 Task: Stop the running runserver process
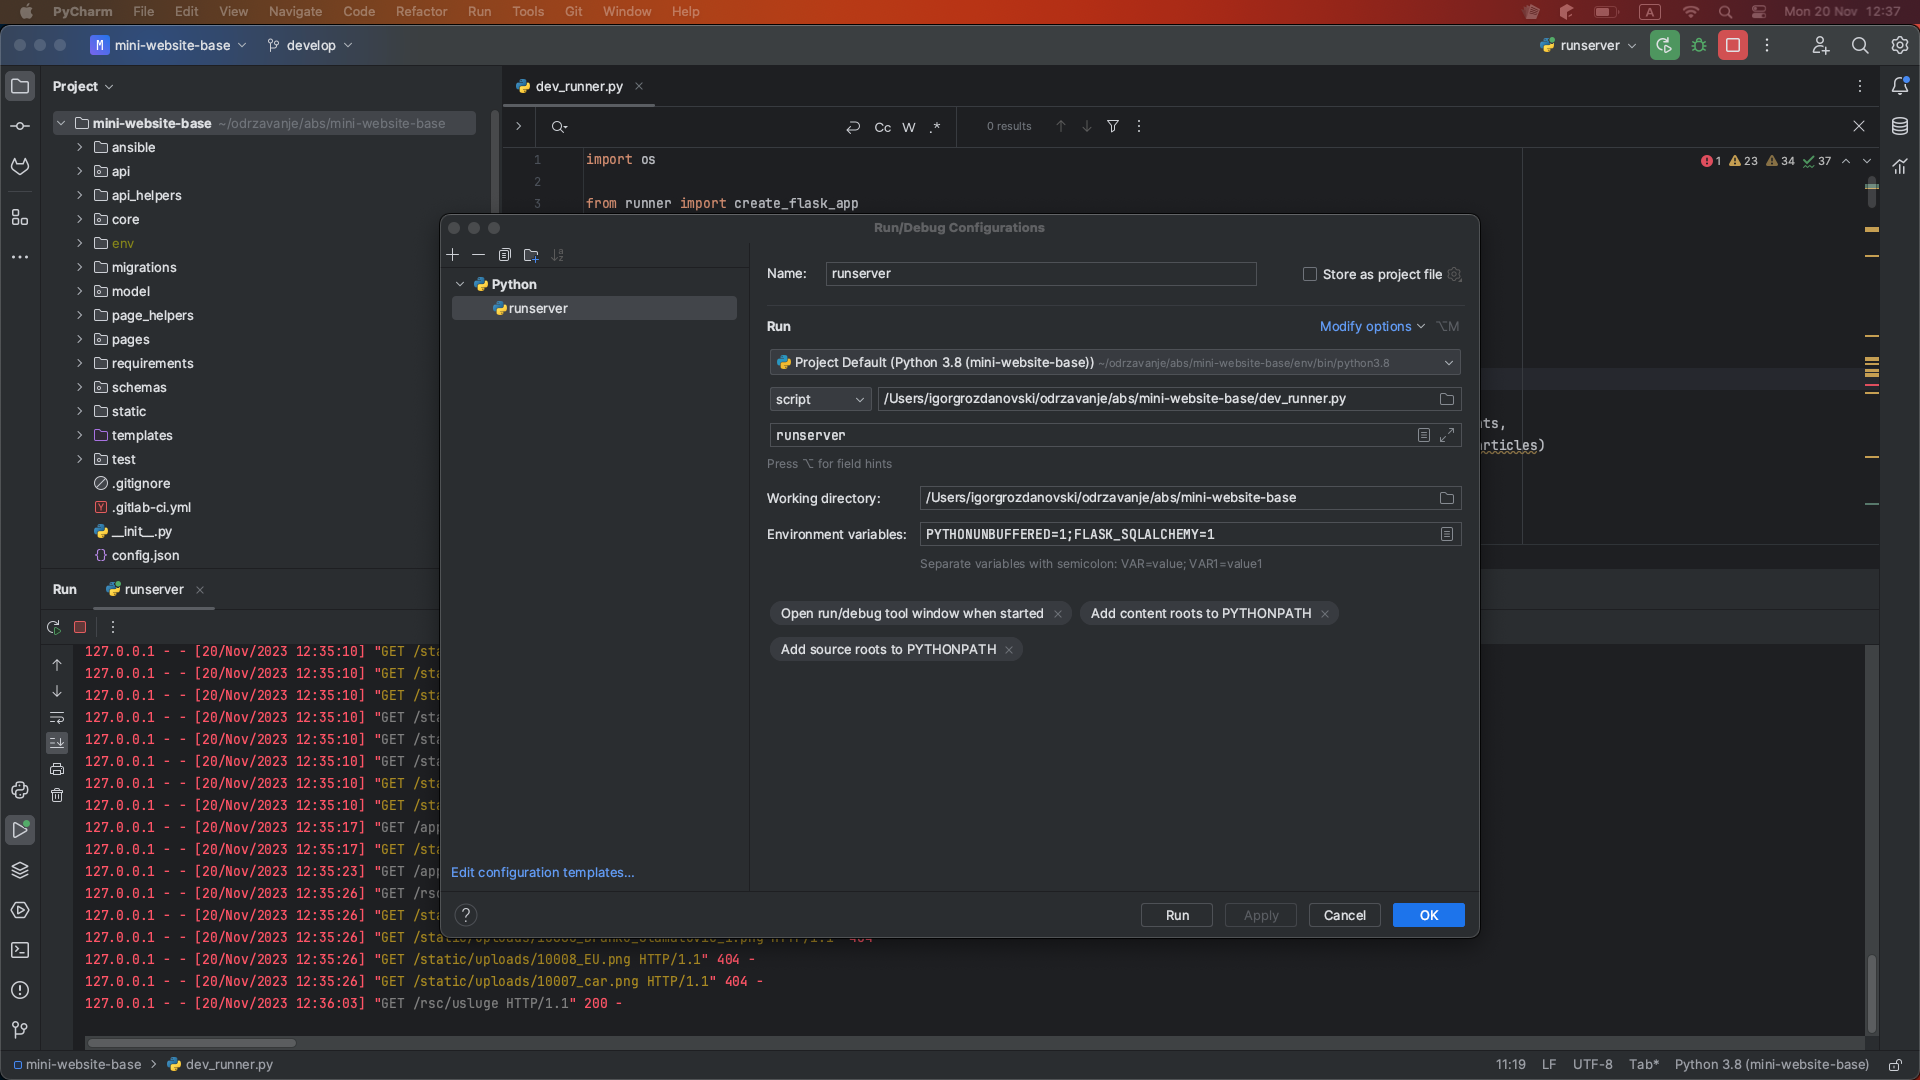pos(1733,45)
